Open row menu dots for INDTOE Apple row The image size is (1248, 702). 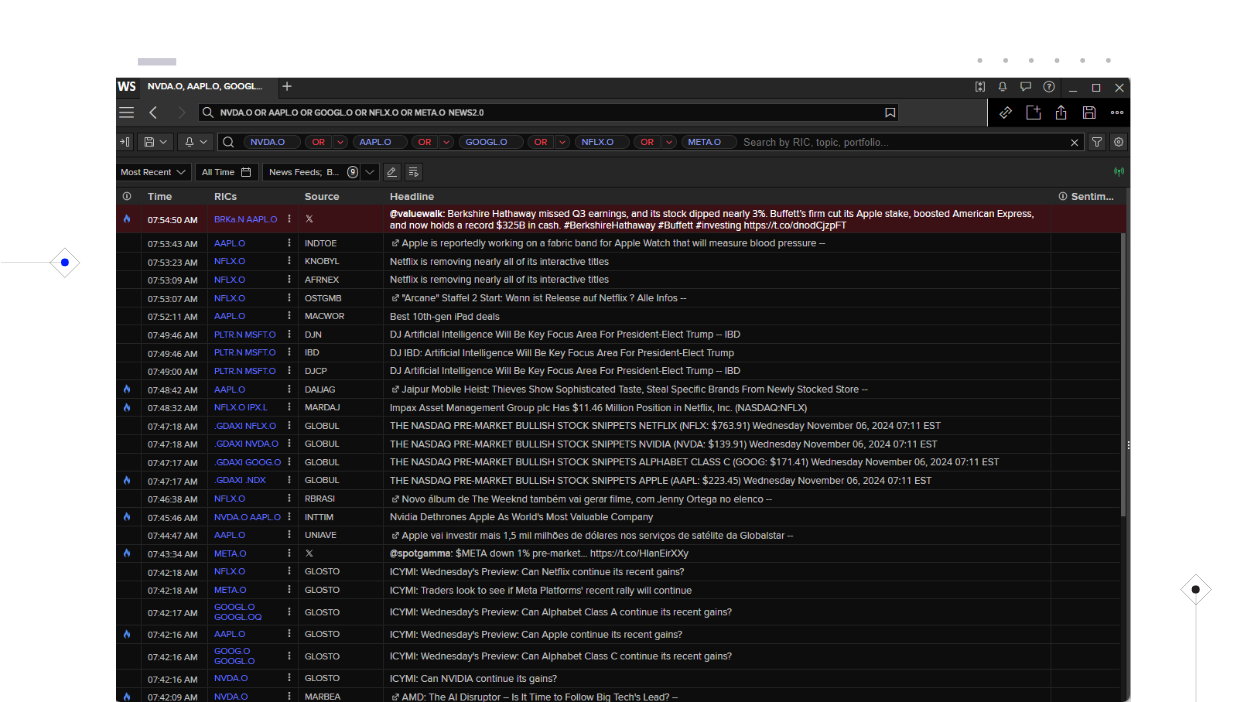coord(290,243)
